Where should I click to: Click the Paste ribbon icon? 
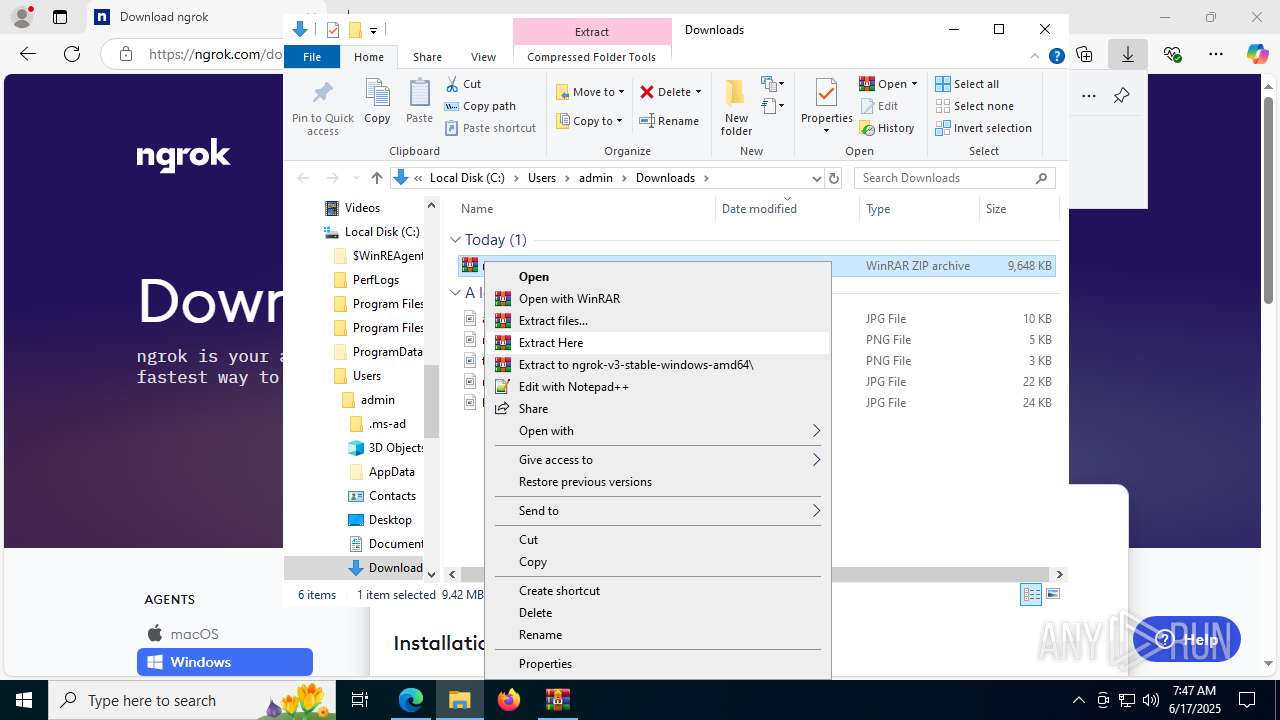(x=419, y=102)
